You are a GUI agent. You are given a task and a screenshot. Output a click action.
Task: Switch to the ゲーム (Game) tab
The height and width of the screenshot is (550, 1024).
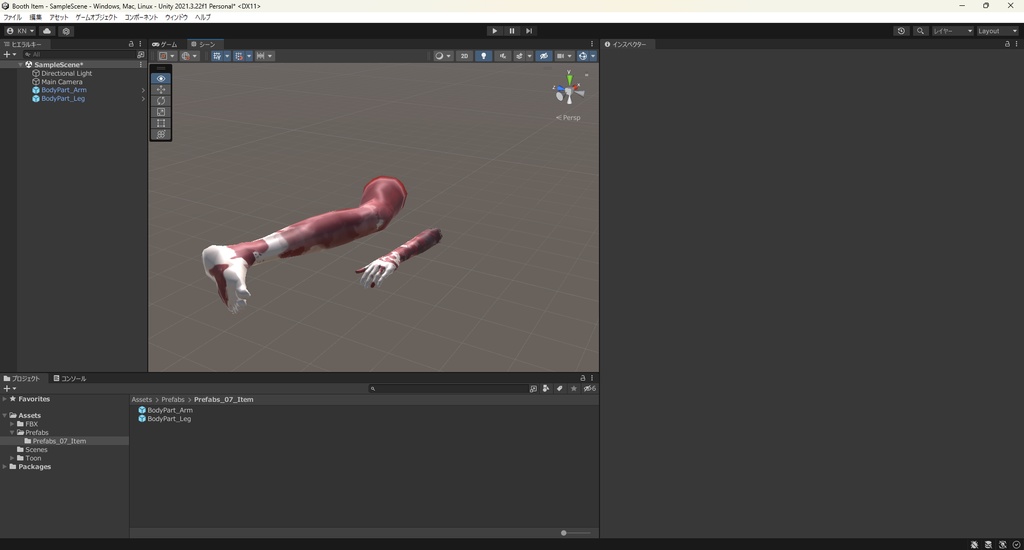click(x=165, y=44)
